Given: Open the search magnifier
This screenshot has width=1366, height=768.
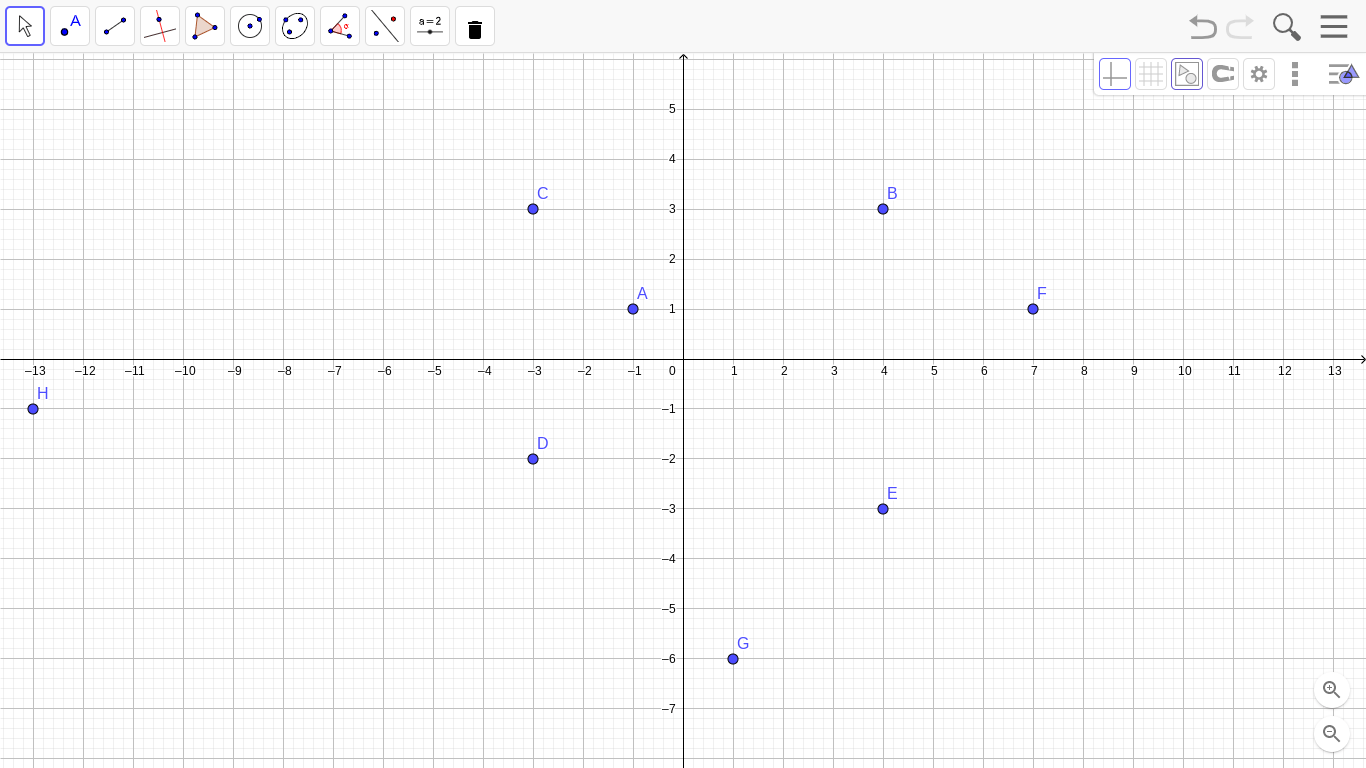Looking at the screenshot, I should (1287, 27).
